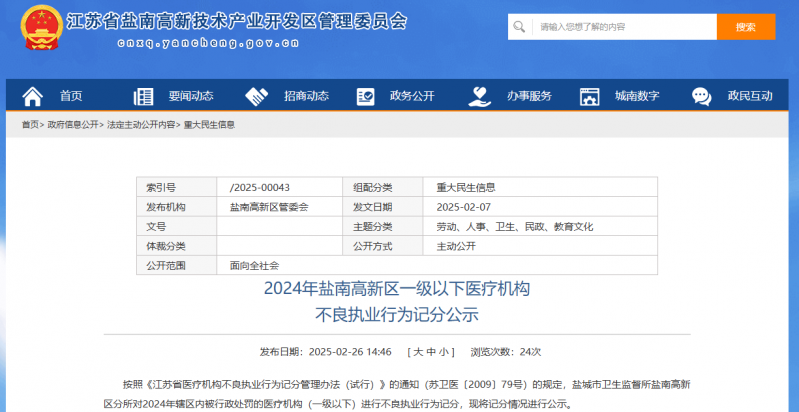The width and height of the screenshot is (799, 412).
Task: Go to 首页 in the breadcrumb
Action: pyautogui.click(x=30, y=125)
